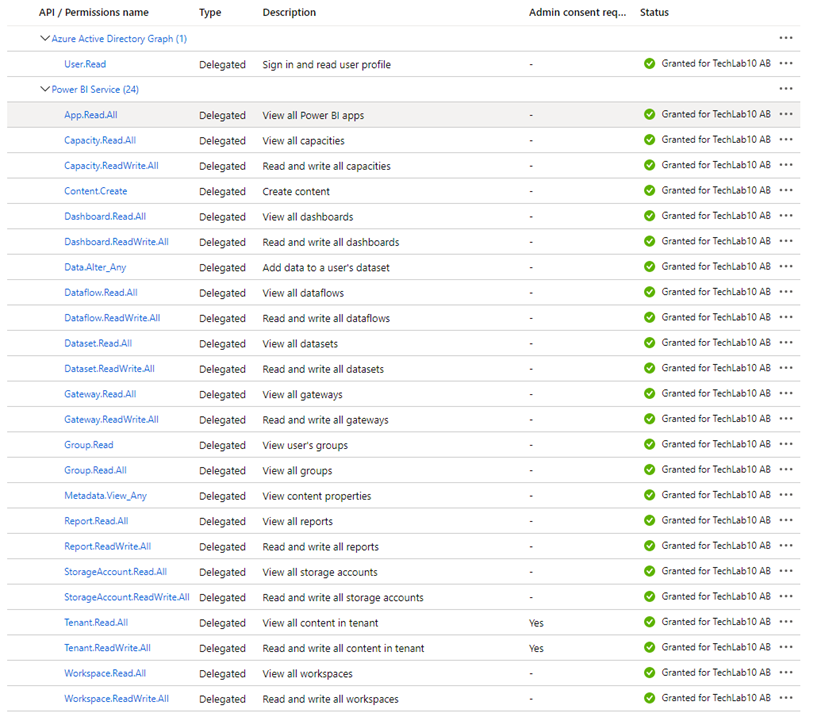Click the green granted icon next to User.Read
The width and height of the screenshot is (817, 713).
click(651, 64)
